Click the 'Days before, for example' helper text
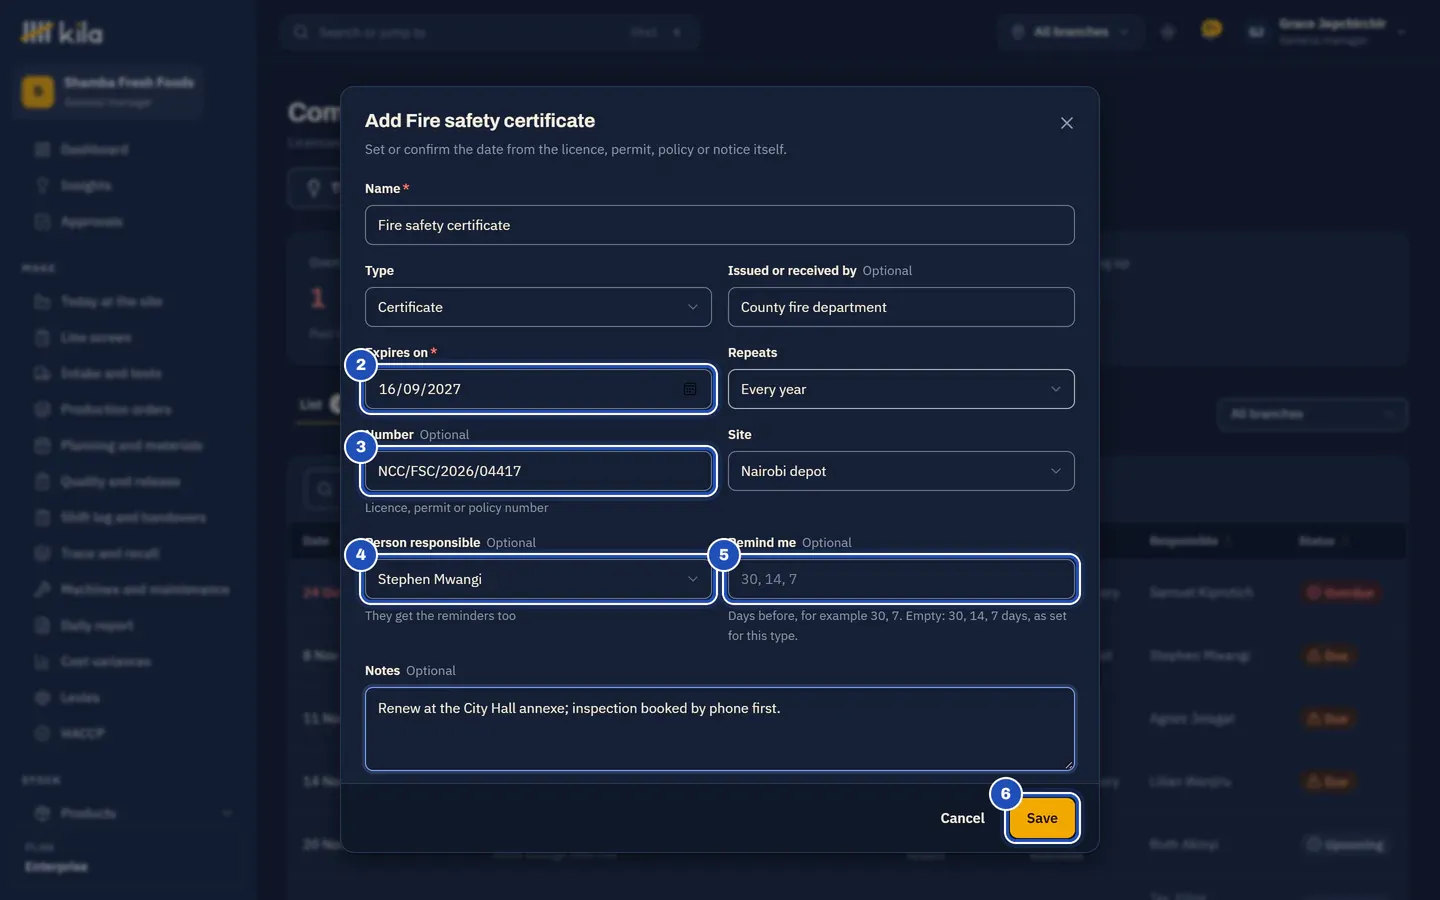 click(x=897, y=626)
